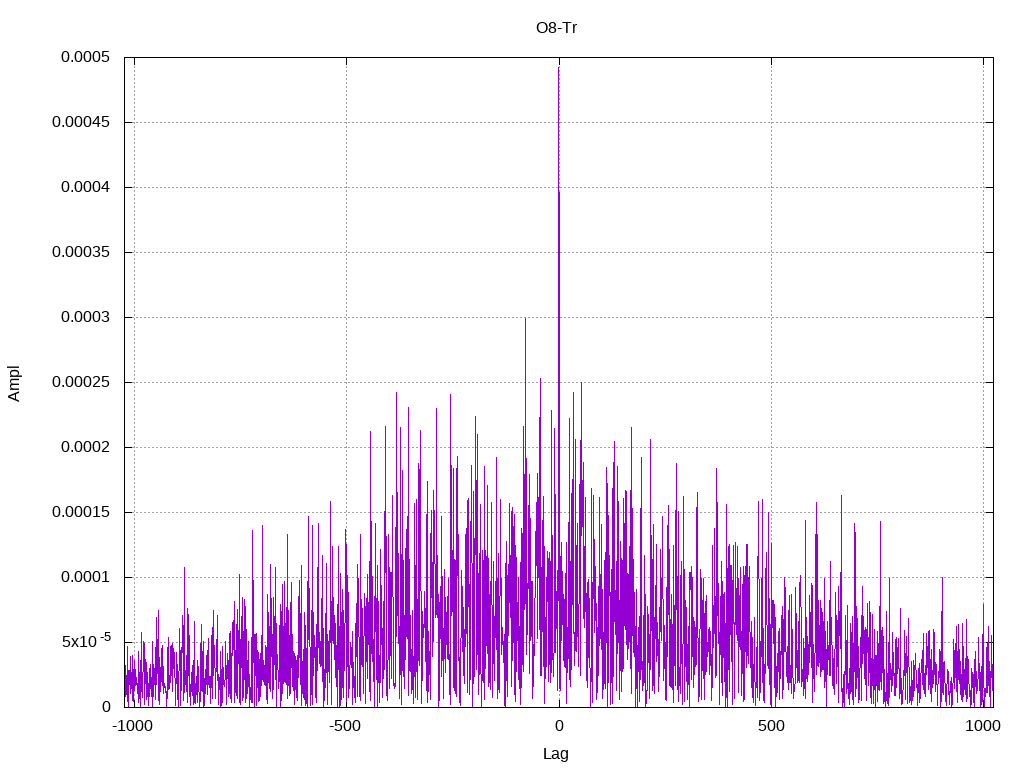Click the x-axis tick label '500'

pos(771,726)
